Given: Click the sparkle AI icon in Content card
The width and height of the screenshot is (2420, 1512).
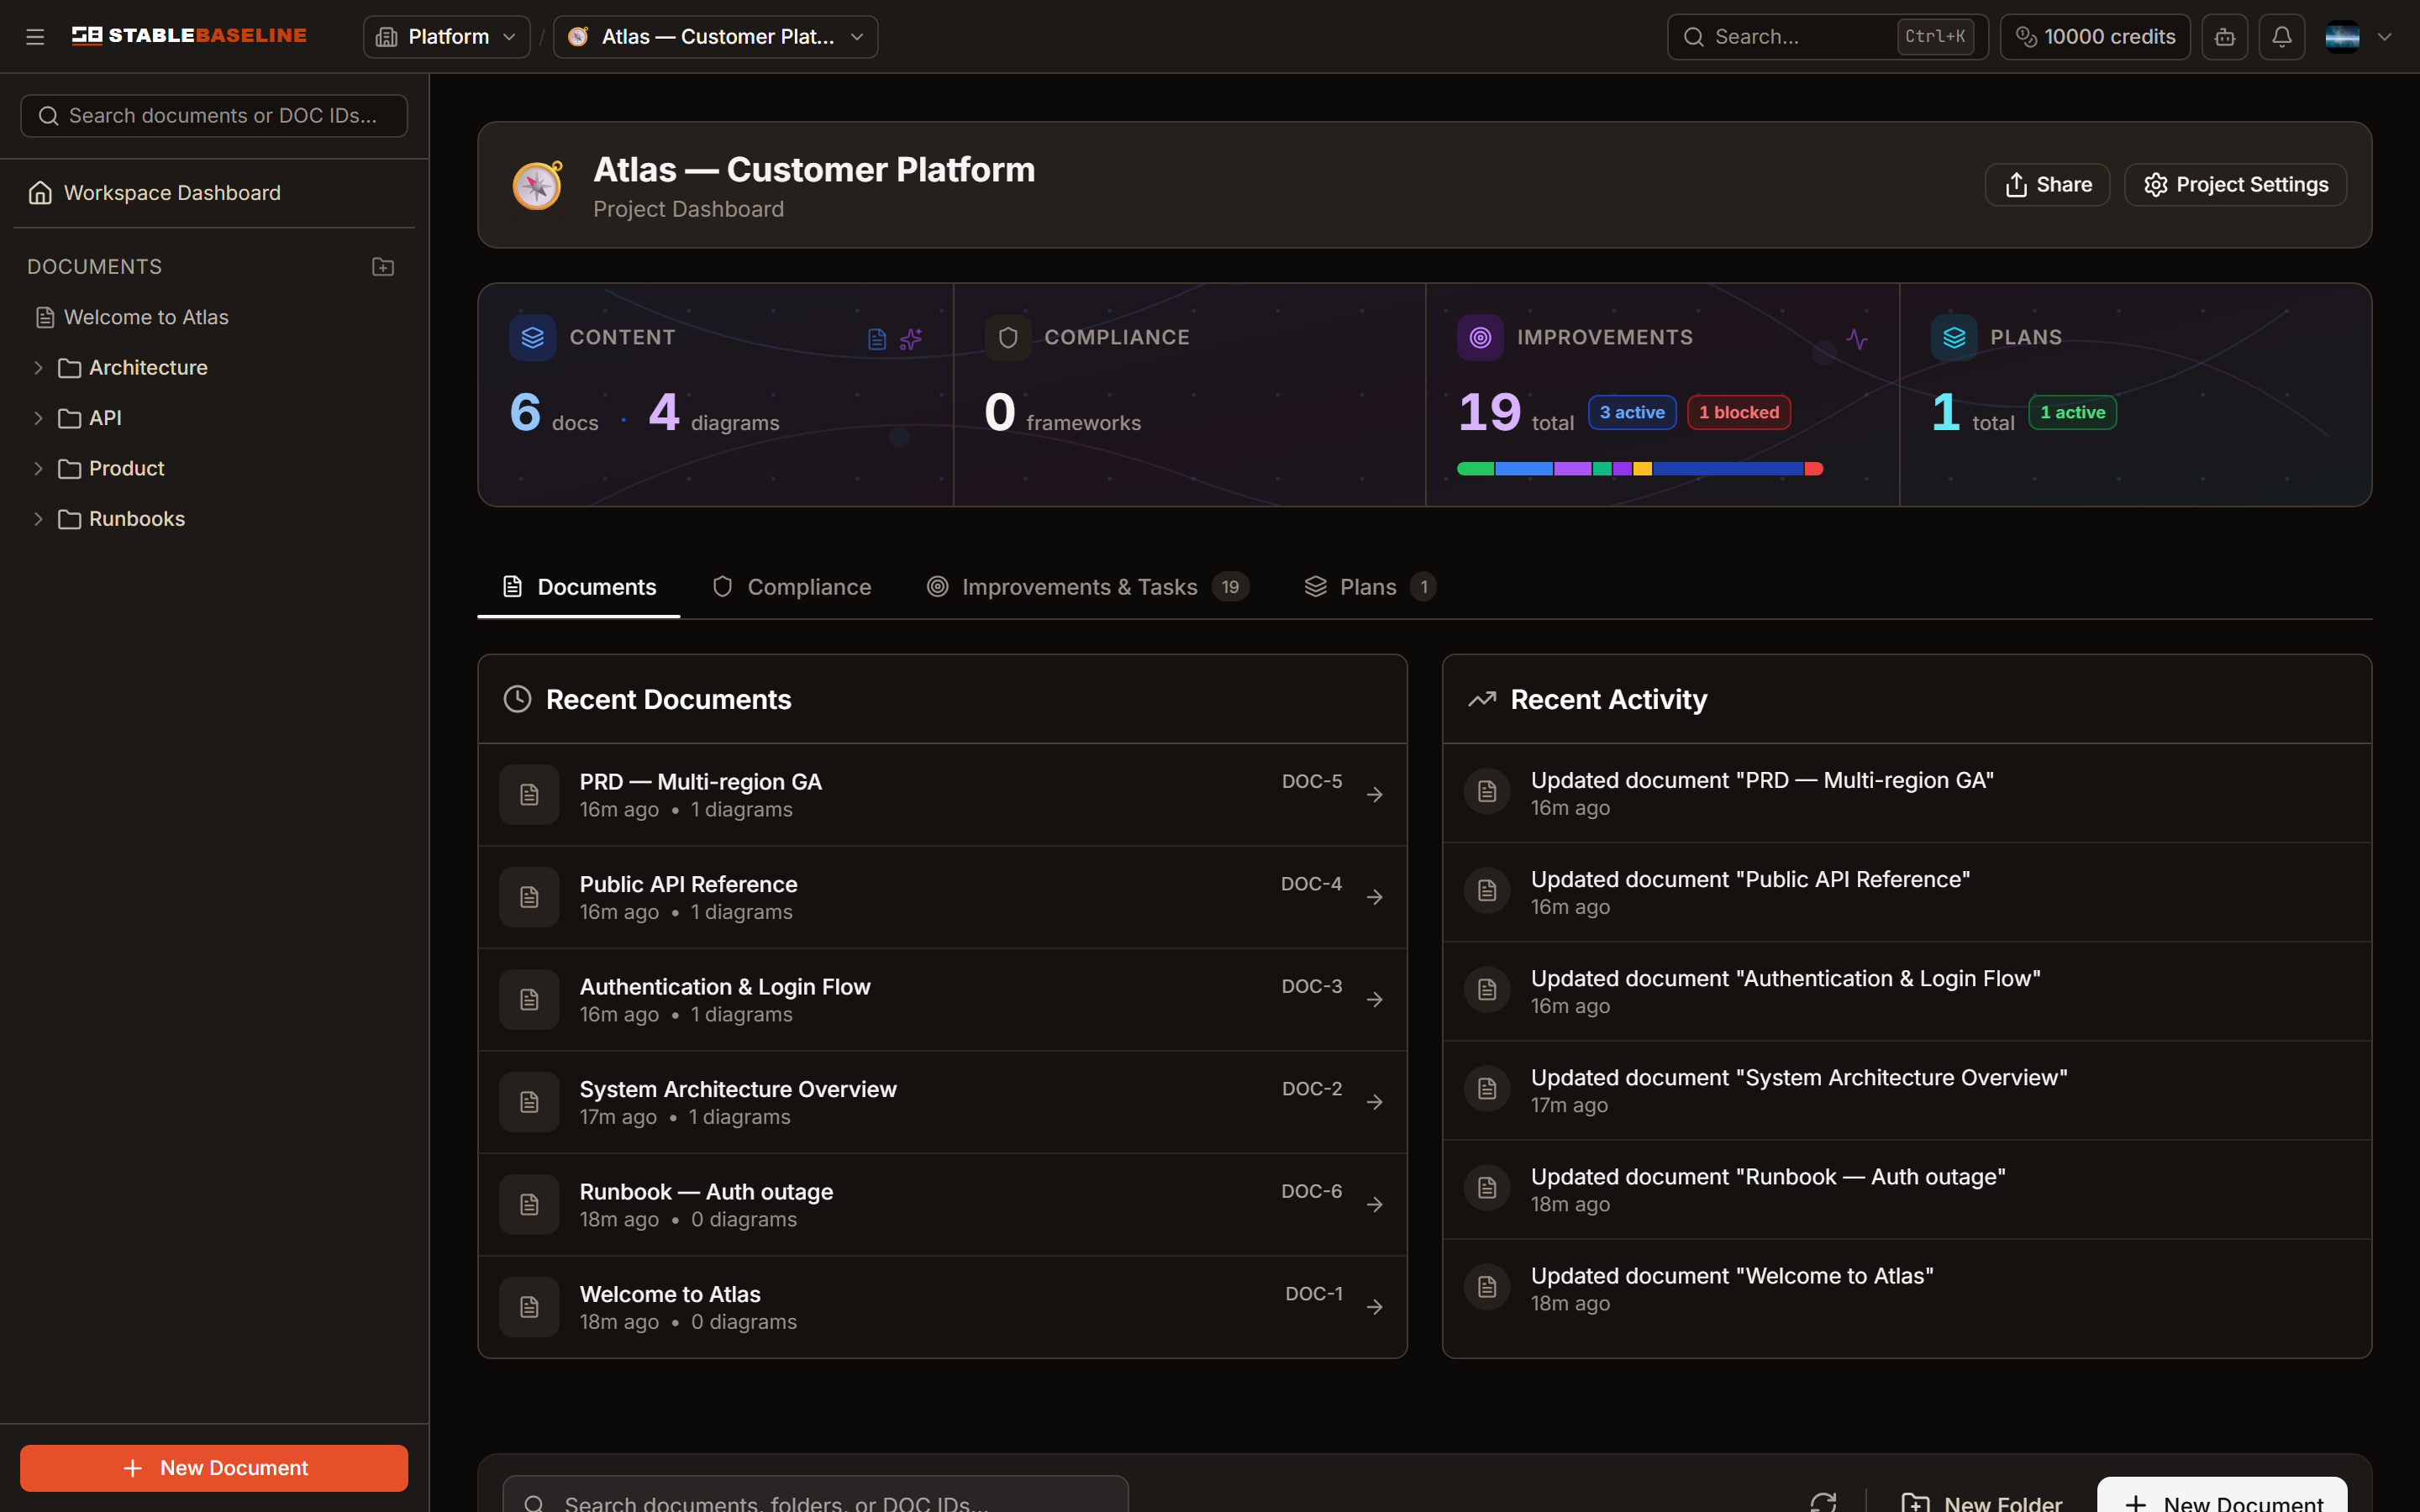Looking at the screenshot, I should tap(910, 339).
